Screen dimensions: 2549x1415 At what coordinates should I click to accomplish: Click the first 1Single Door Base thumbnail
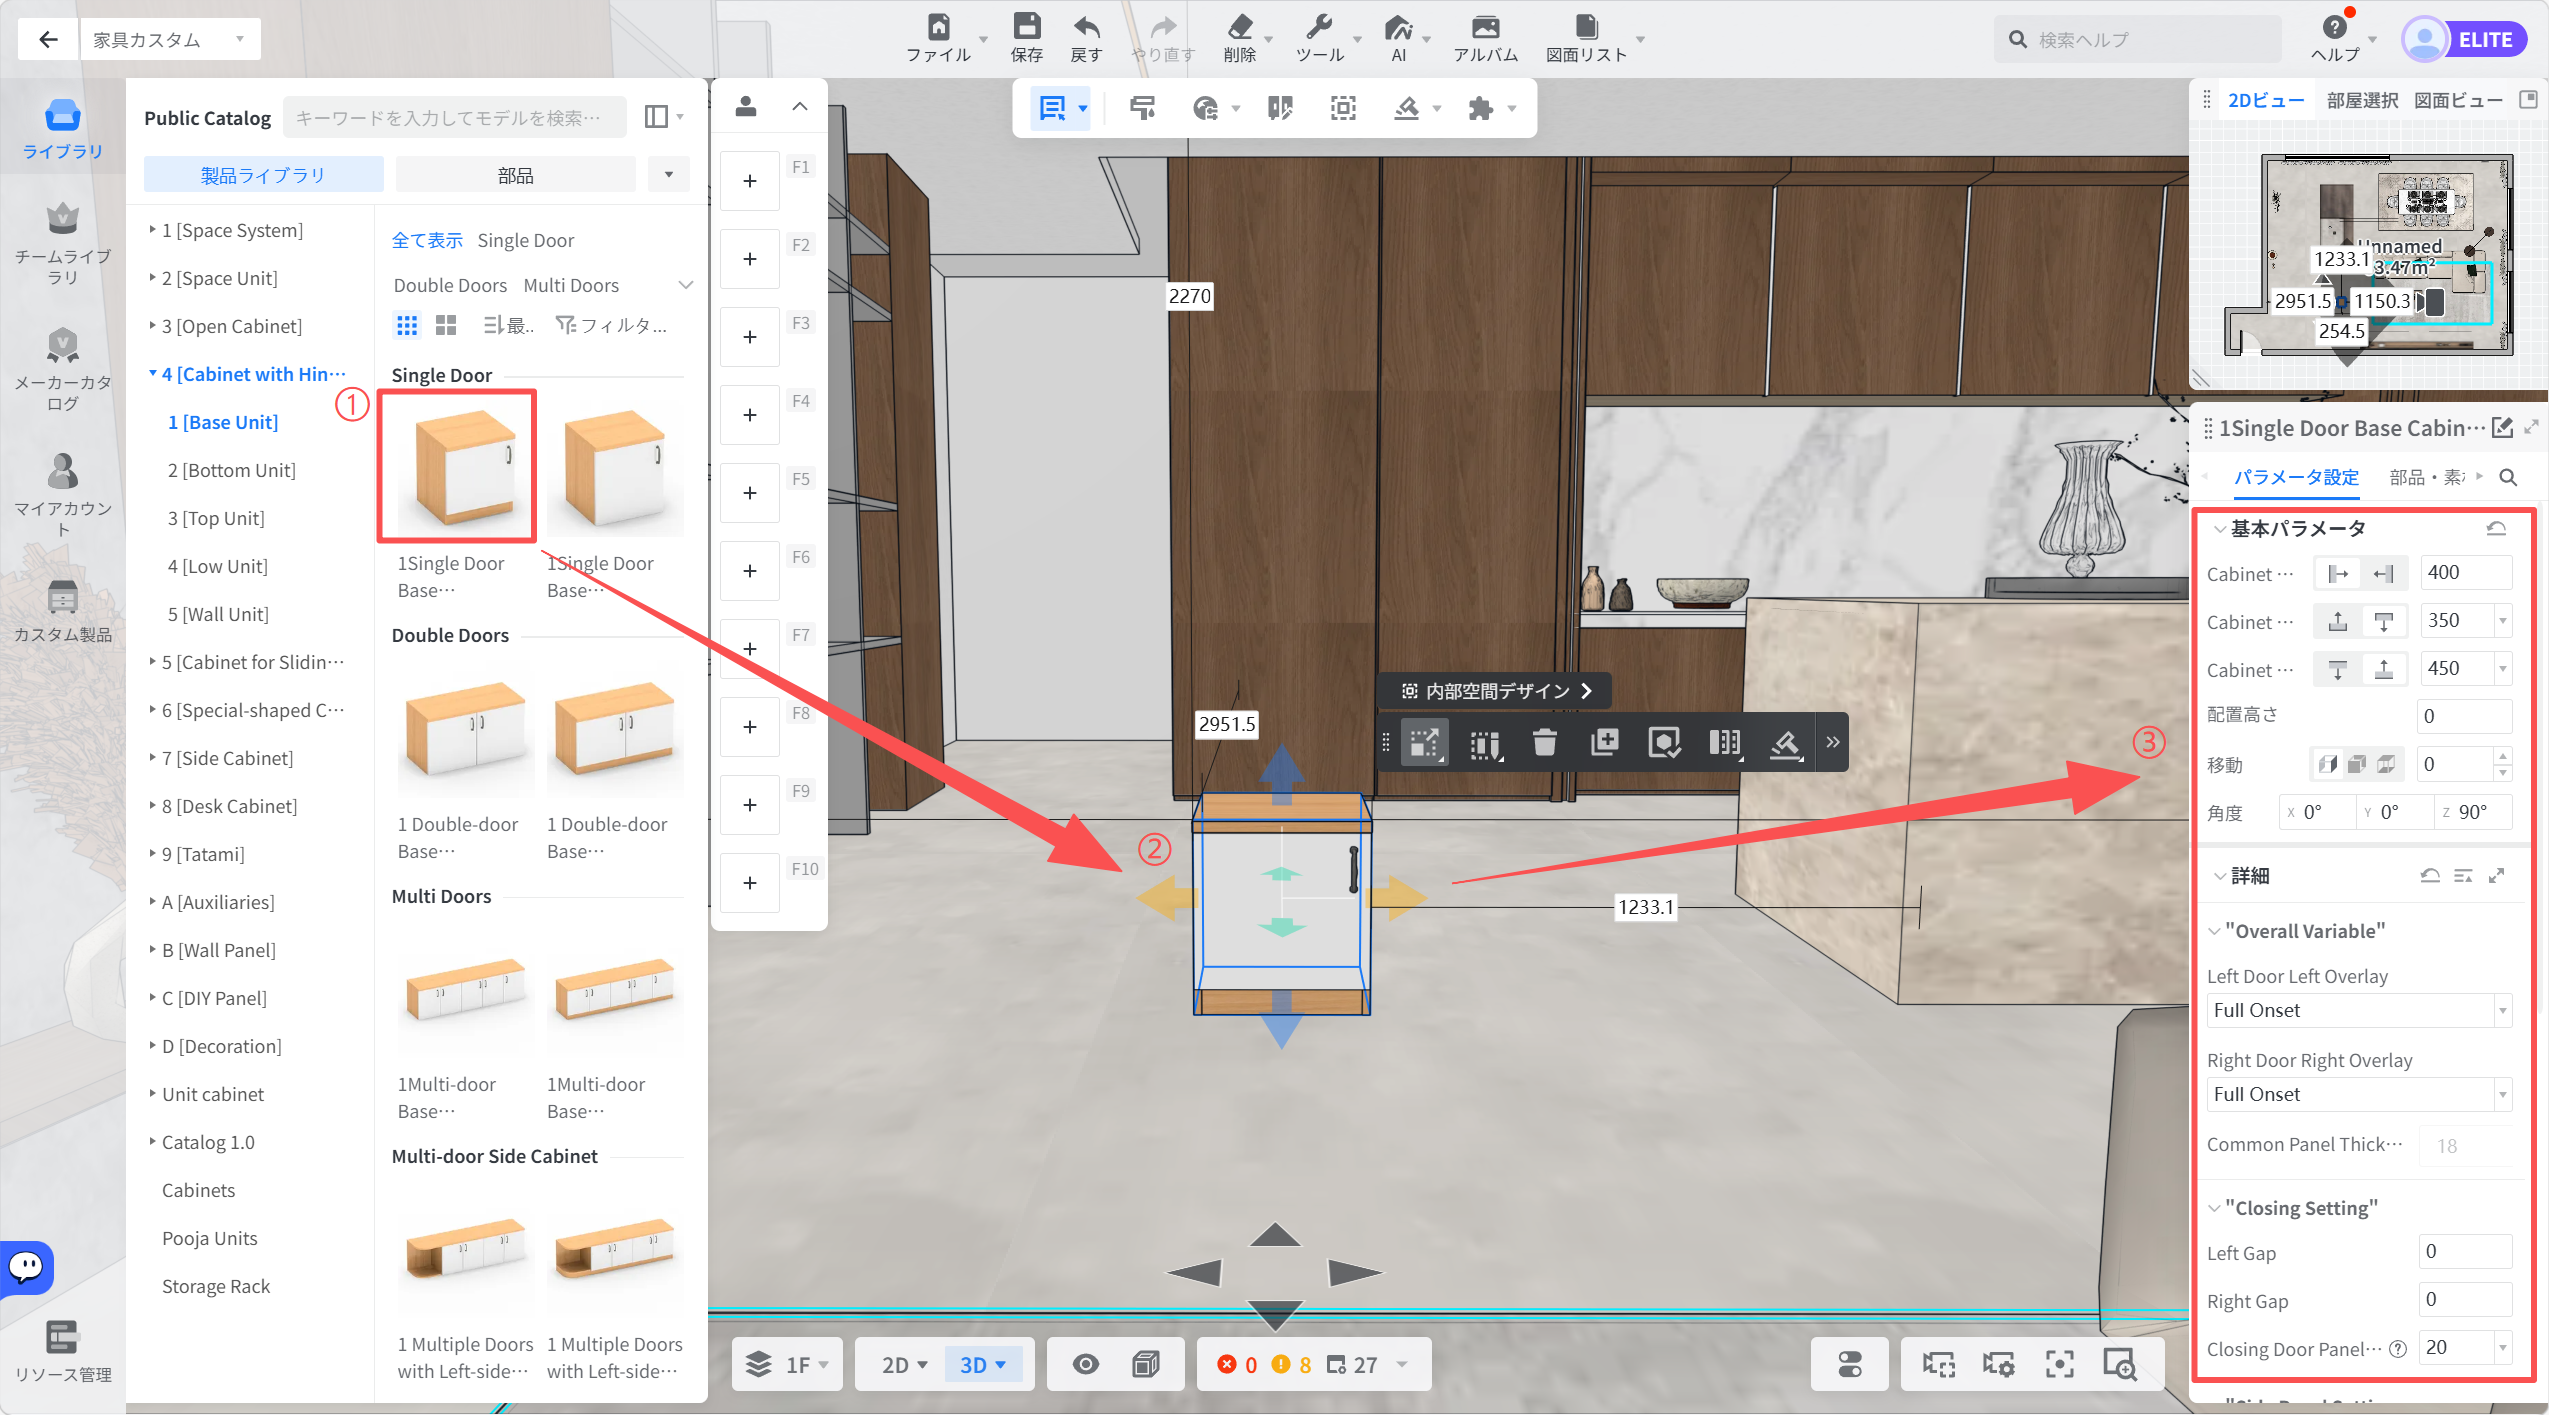pyautogui.click(x=457, y=466)
